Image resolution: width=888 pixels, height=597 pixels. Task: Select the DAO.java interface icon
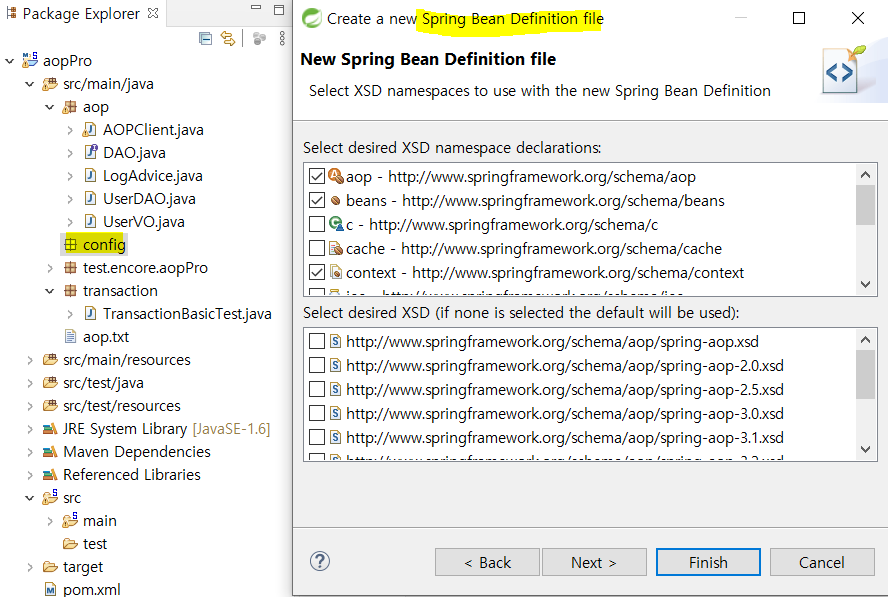tap(91, 152)
